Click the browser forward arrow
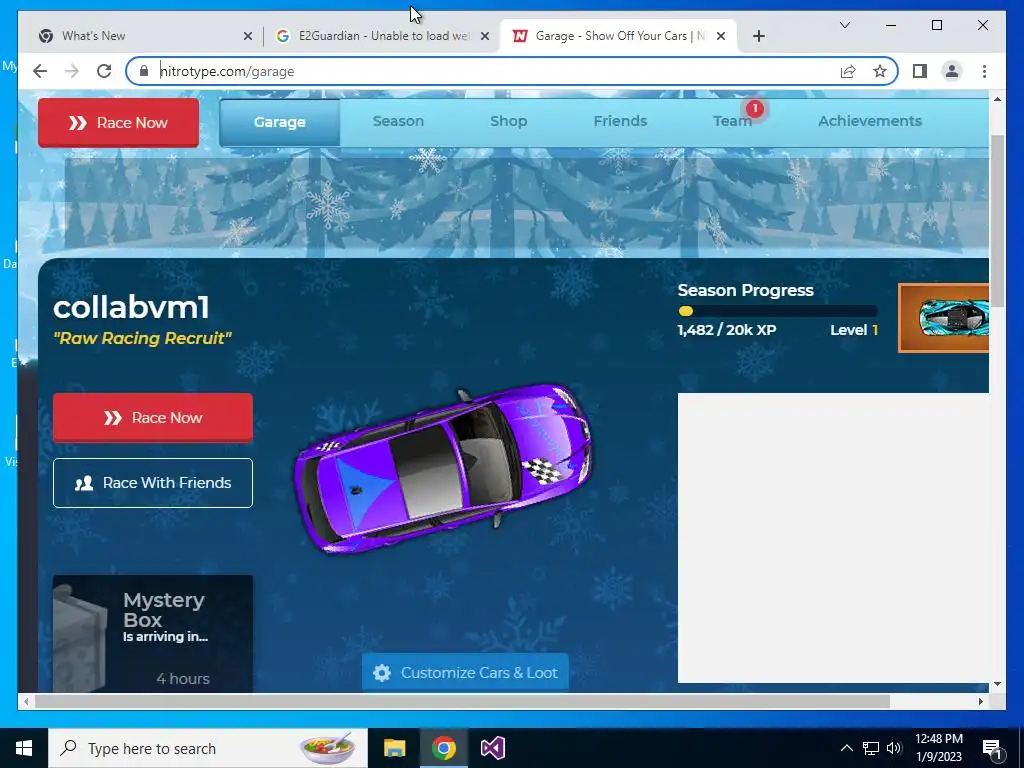The height and width of the screenshot is (768, 1024). pos(72,71)
